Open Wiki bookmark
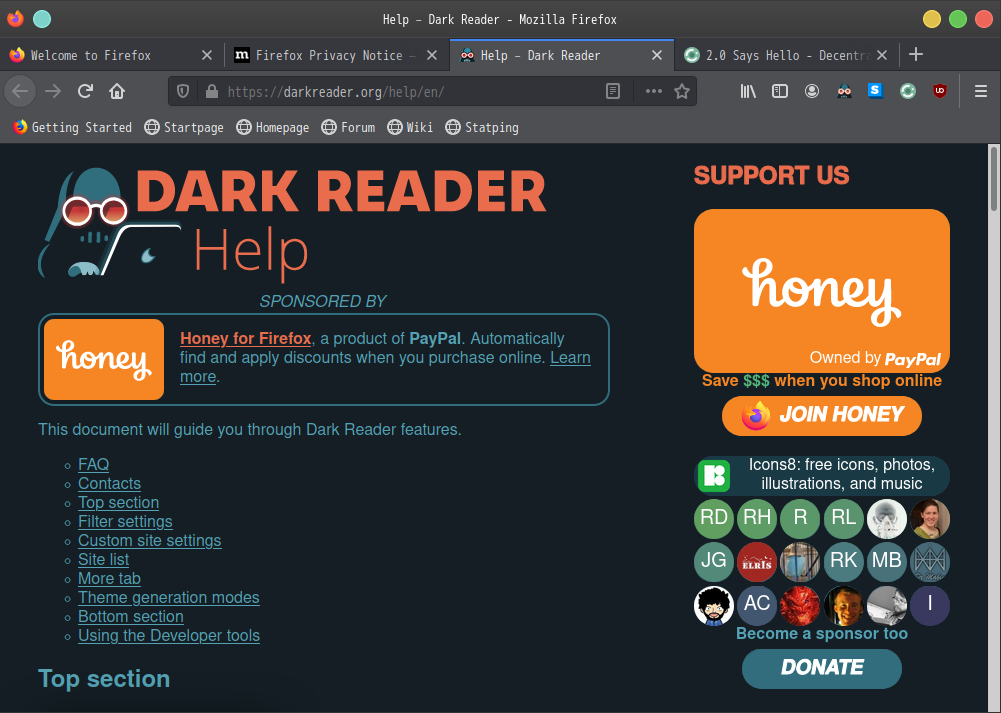This screenshot has height=713, width=1001. [410, 127]
